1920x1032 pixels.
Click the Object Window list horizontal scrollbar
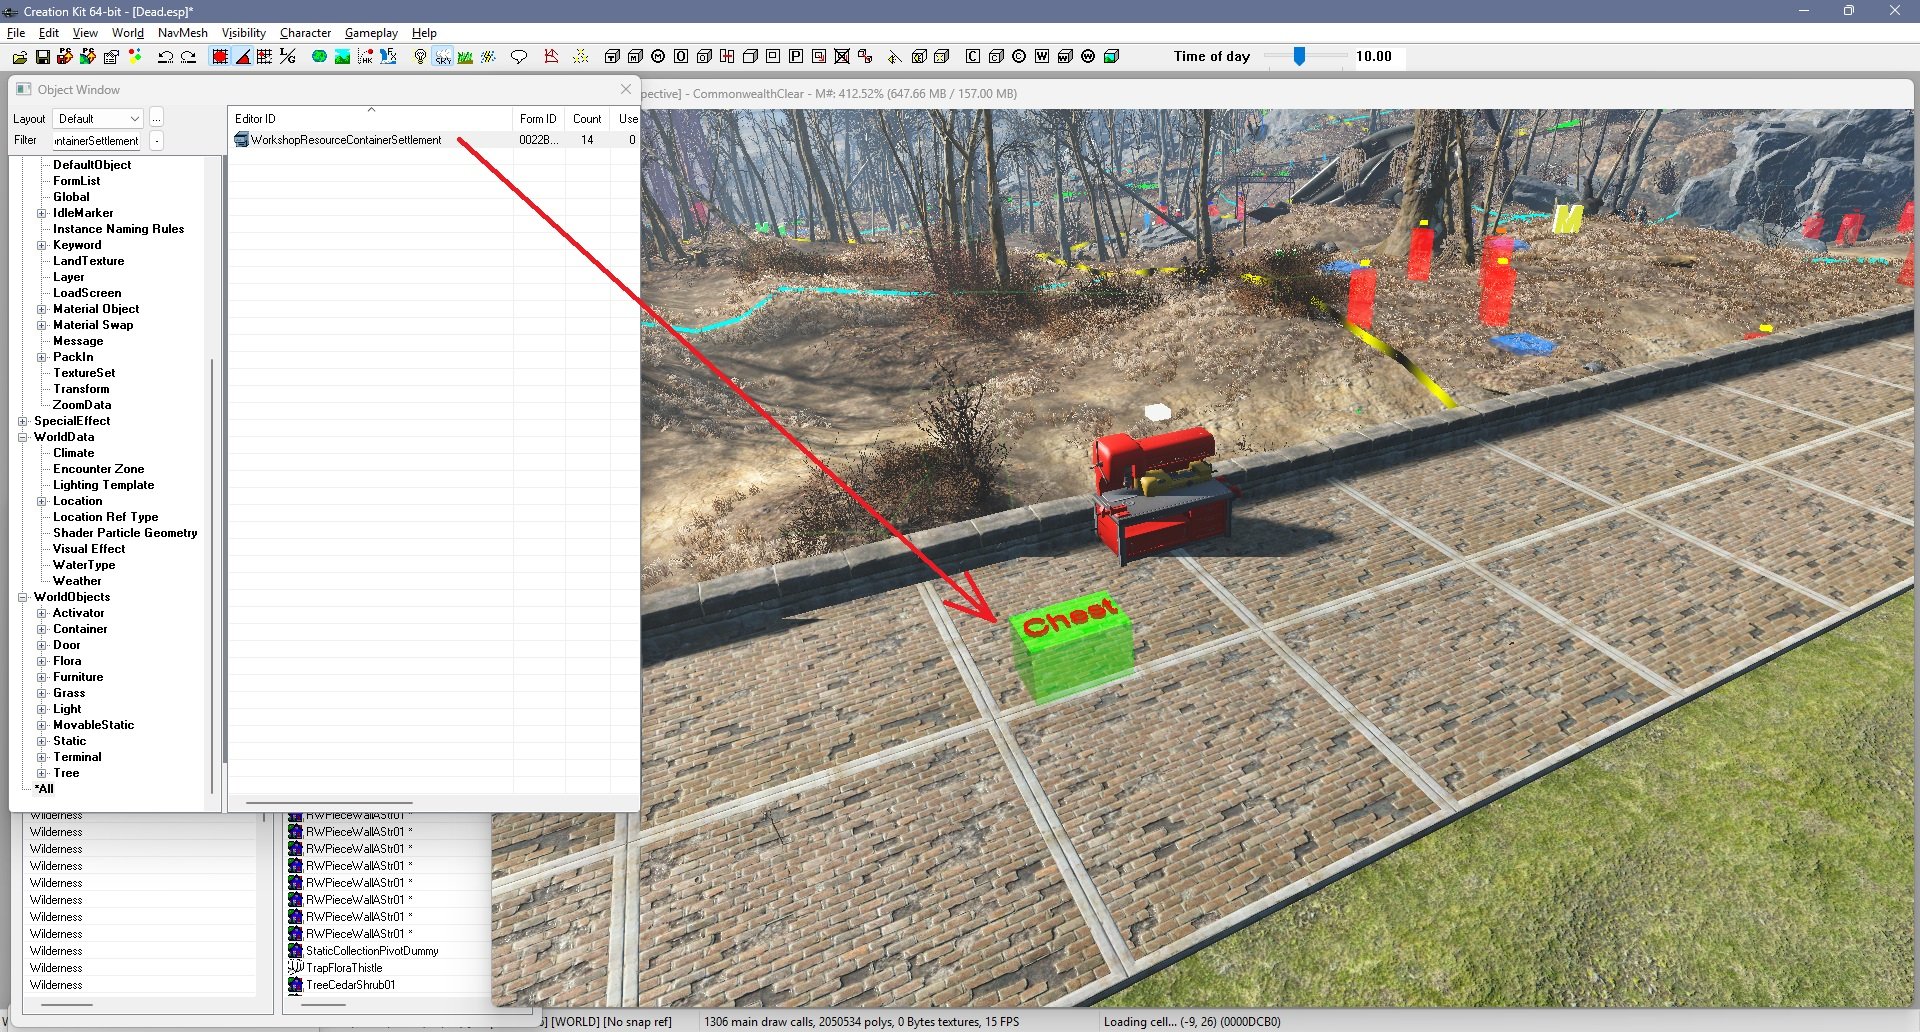(x=330, y=802)
